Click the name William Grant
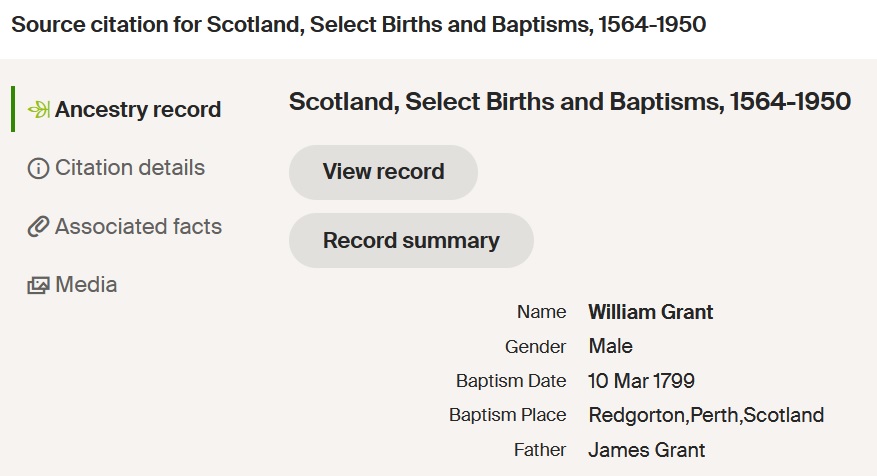Screen dimensions: 877x476 pyautogui.click(x=651, y=312)
